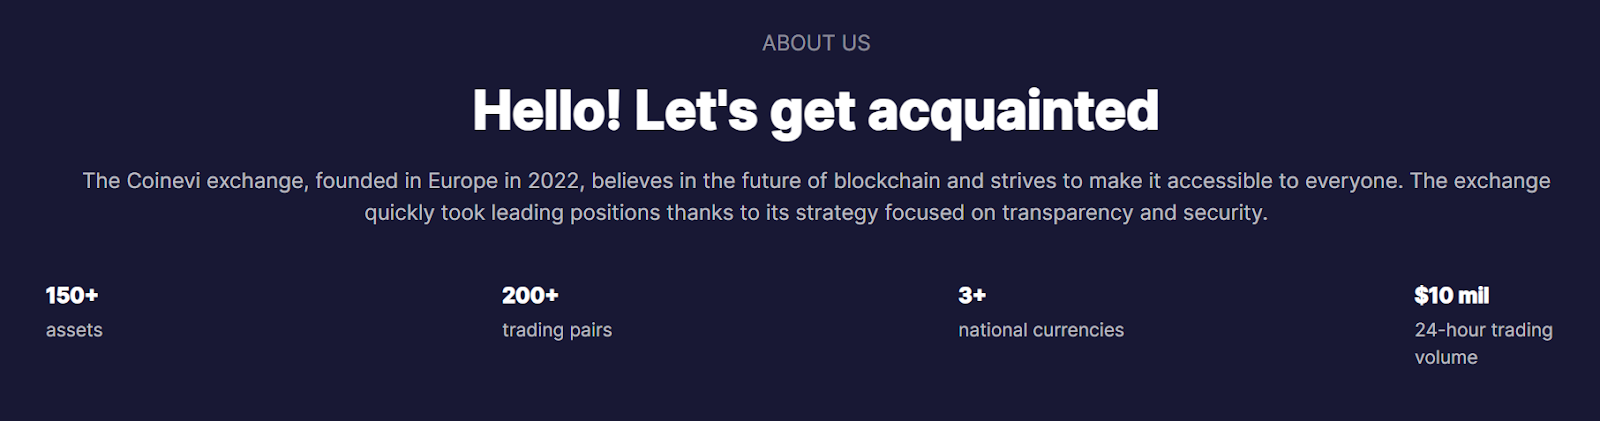Click the word "acquainted" in the heading

(1013, 110)
